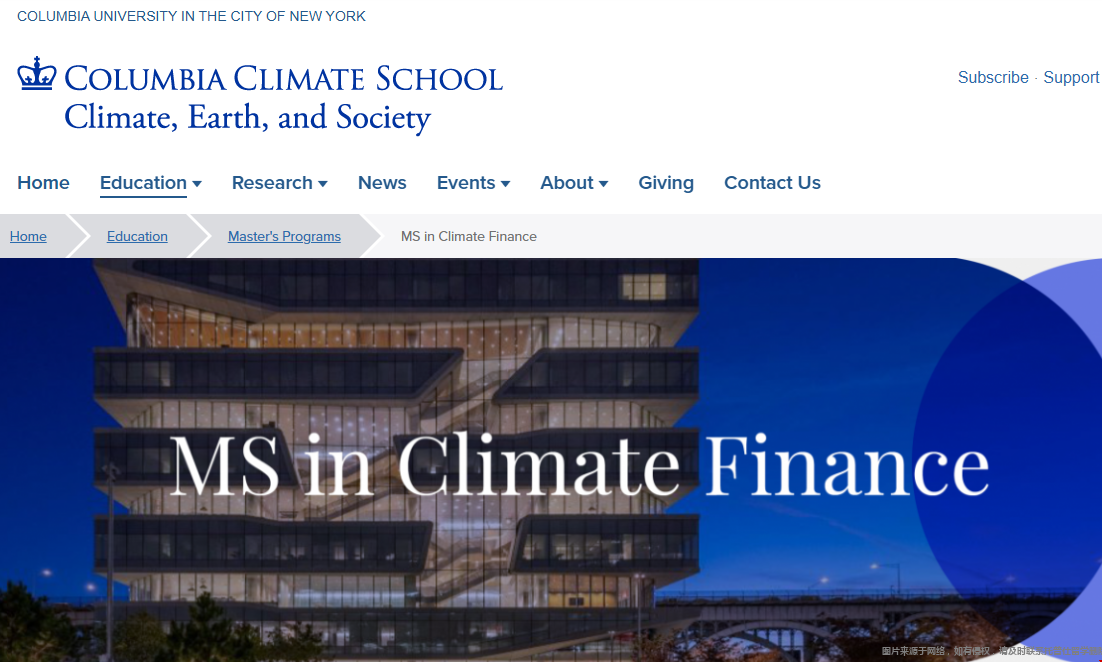Click the MS in Climate Finance banner heading
Viewport: 1102px width, 662px height.
(x=579, y=466)
